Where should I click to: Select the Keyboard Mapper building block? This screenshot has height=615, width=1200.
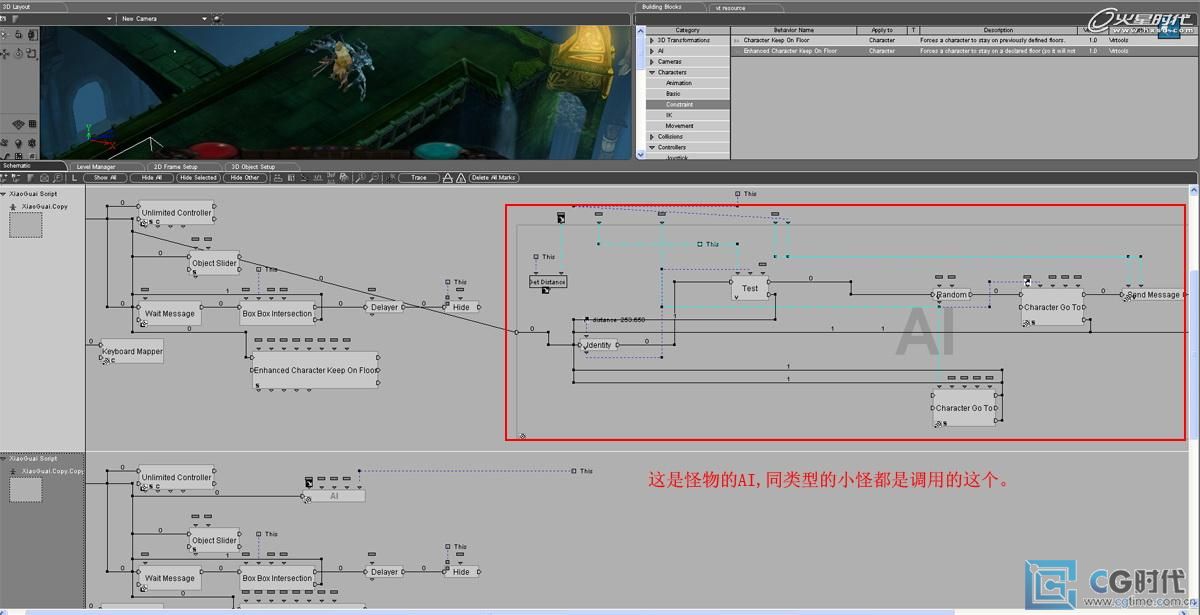pyautogui.click(x=132, y=352)
